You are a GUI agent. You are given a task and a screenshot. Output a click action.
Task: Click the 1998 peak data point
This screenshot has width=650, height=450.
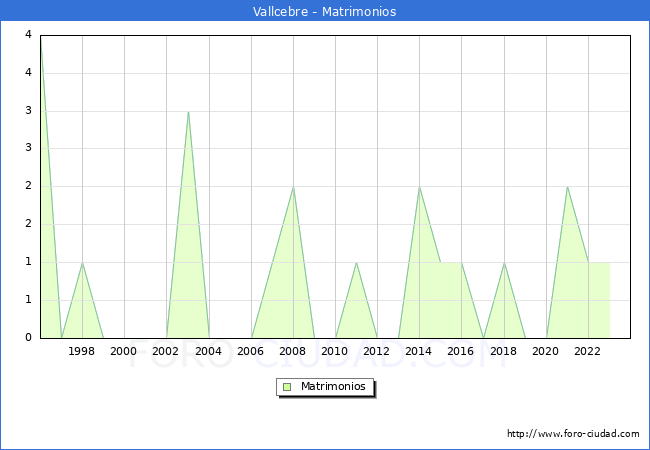tap(82, 263)
